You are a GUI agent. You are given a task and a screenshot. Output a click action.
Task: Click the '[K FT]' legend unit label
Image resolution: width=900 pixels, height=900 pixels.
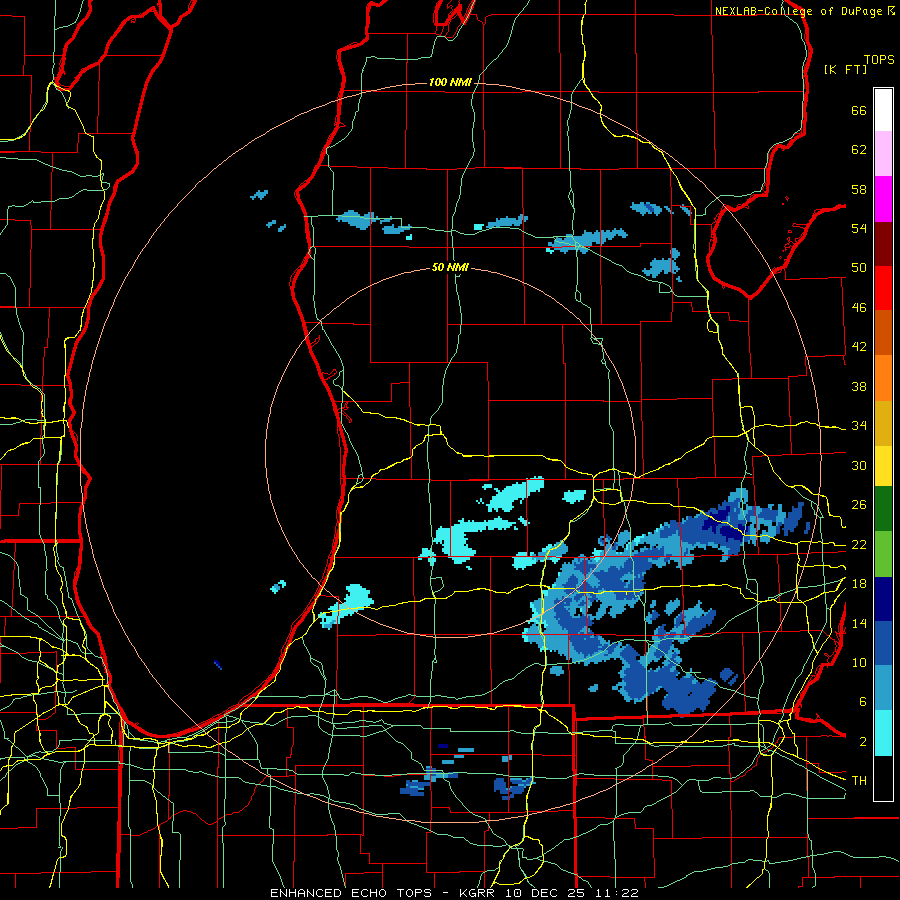(x=845, y=69)
